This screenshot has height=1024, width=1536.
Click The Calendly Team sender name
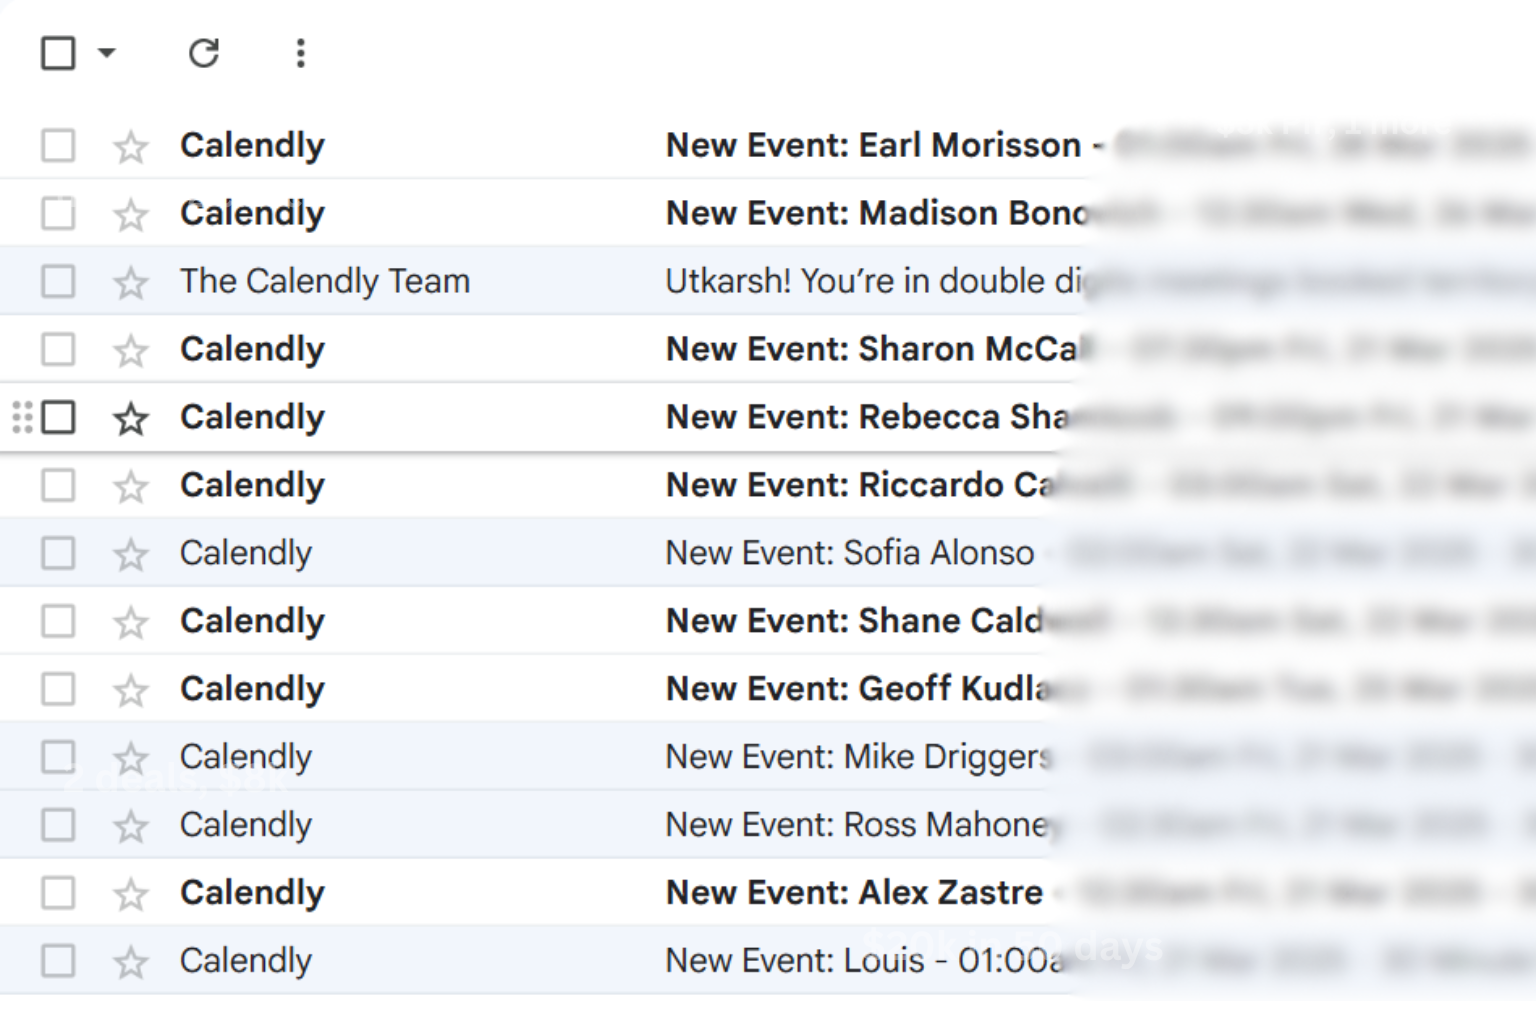coord(325,281)
